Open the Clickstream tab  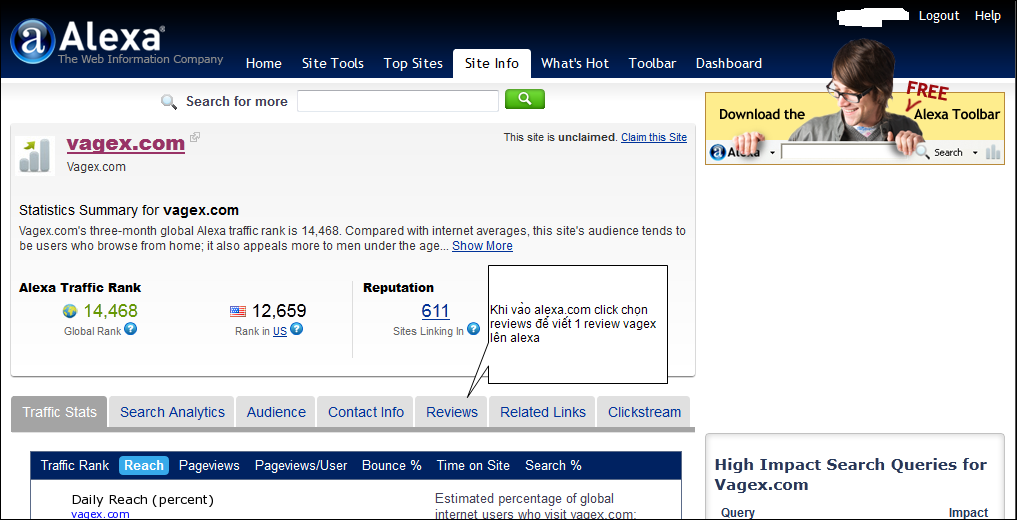tap(644, 412)
